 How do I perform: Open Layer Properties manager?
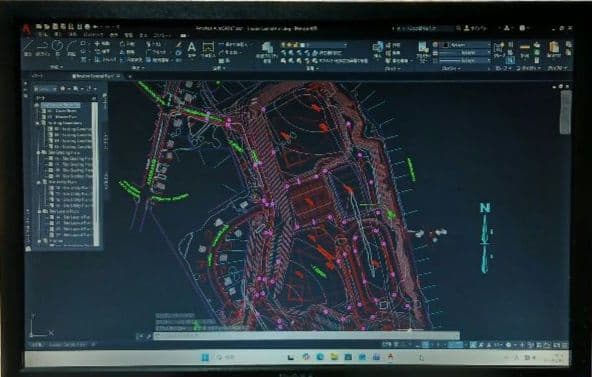tap(267, 52)
